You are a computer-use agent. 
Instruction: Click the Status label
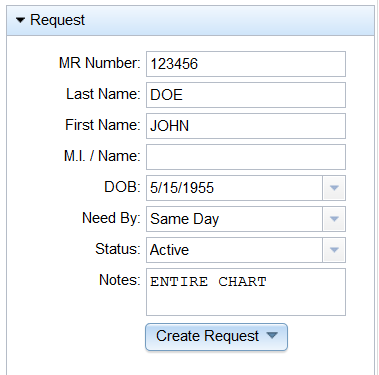point(118,249)
